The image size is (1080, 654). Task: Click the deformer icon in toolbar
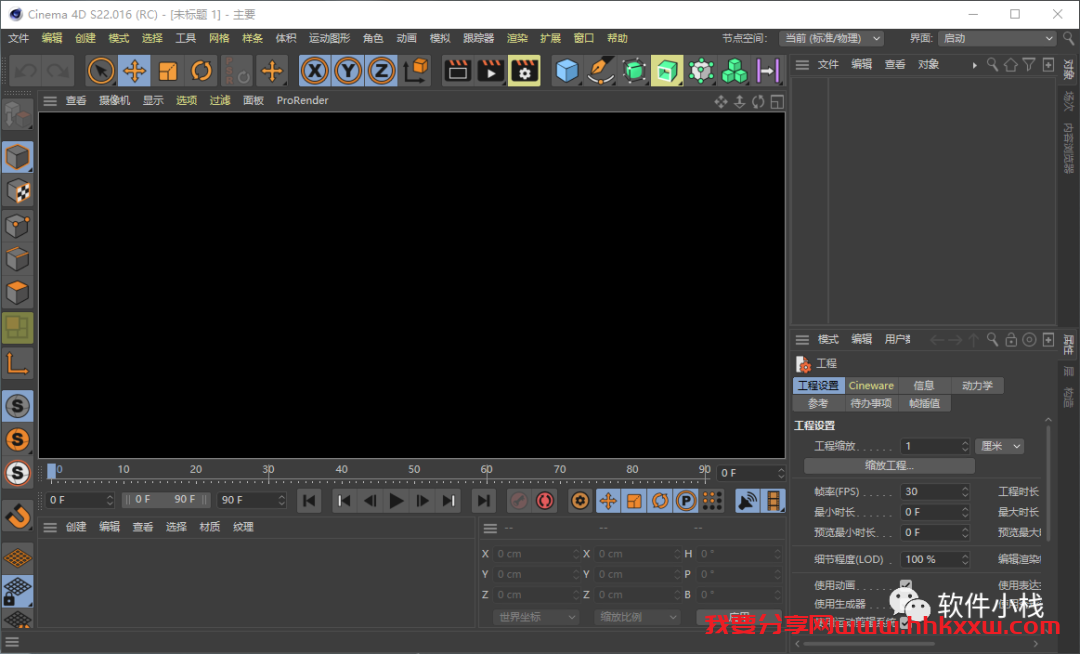pyautogui.click(x=767, y=71)
